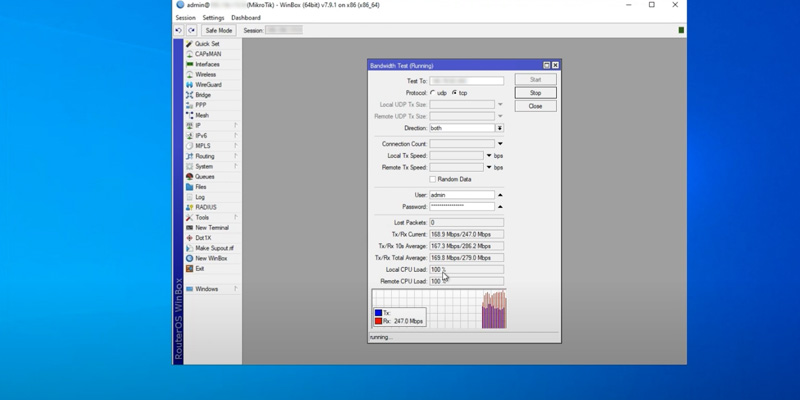Screen dimensions: 800x400
Task: Click Make Supout.rif in sidebar
Action: click(214, 248)
